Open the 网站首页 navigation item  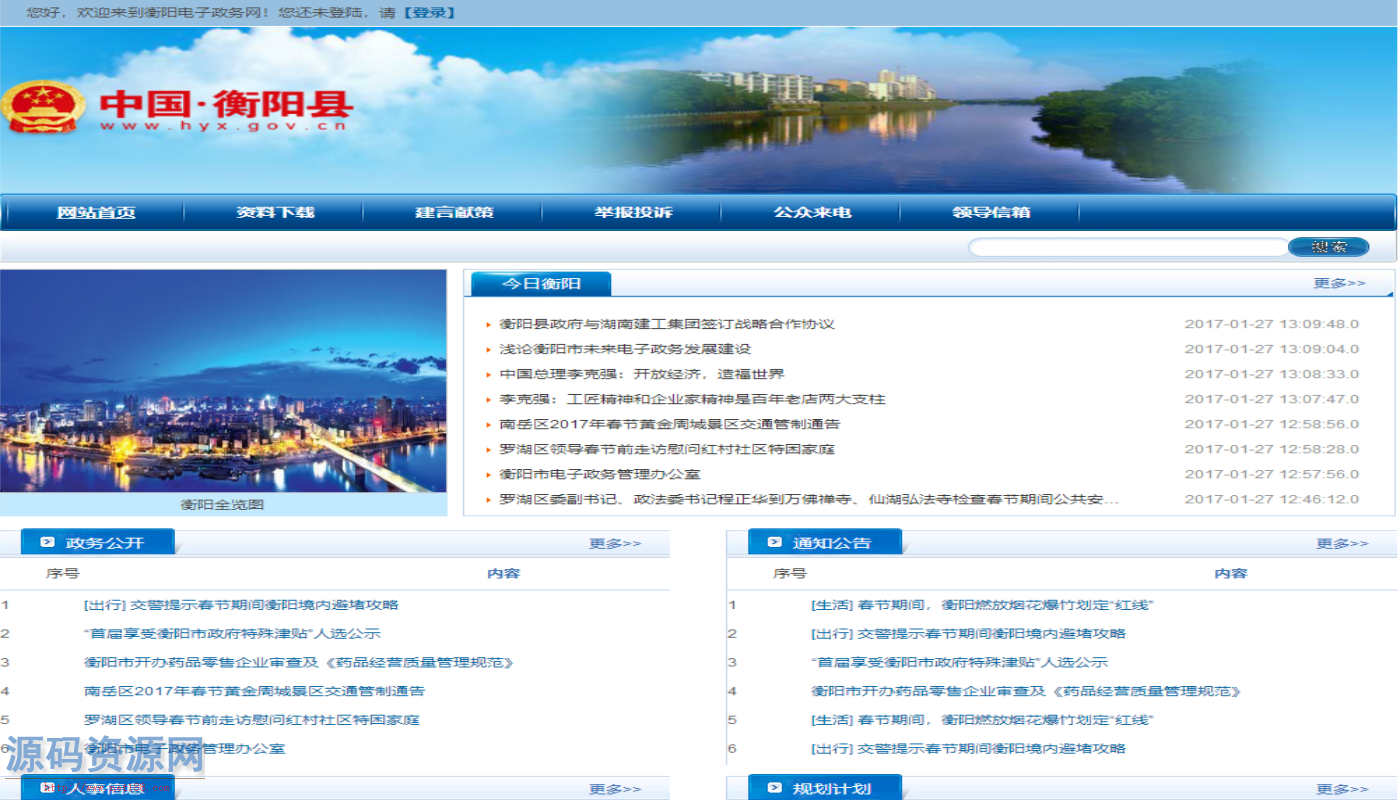(x=96, y=213)
